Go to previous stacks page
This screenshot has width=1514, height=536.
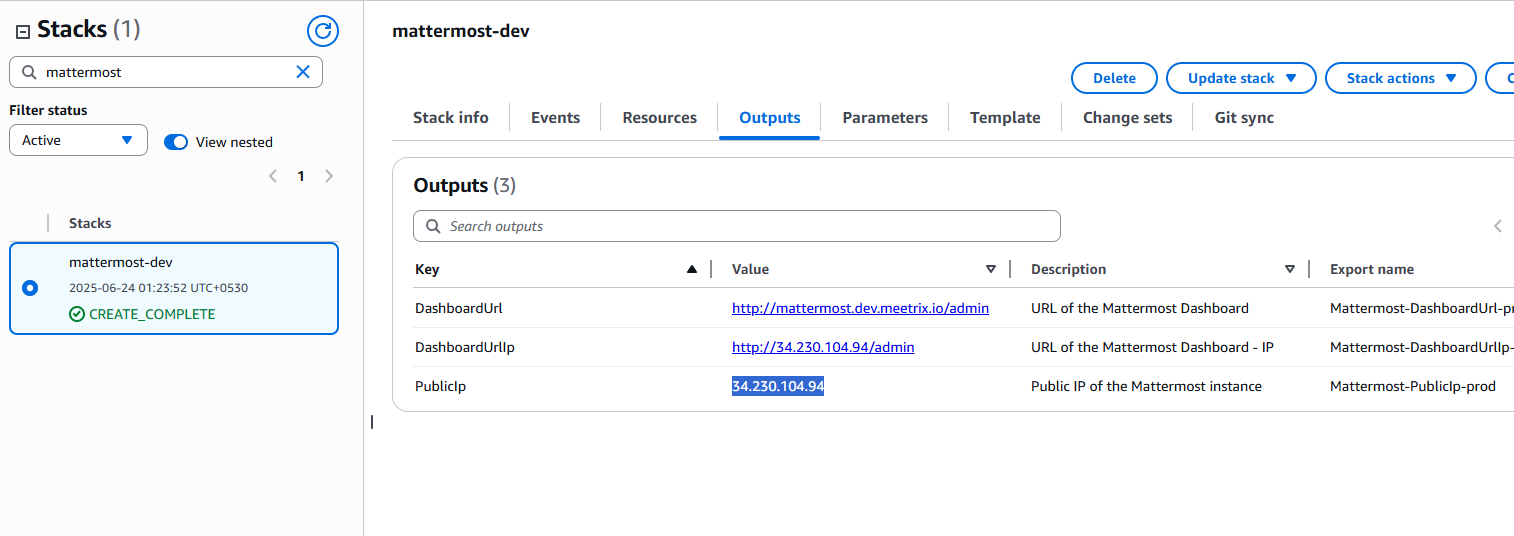coord(272,176)
